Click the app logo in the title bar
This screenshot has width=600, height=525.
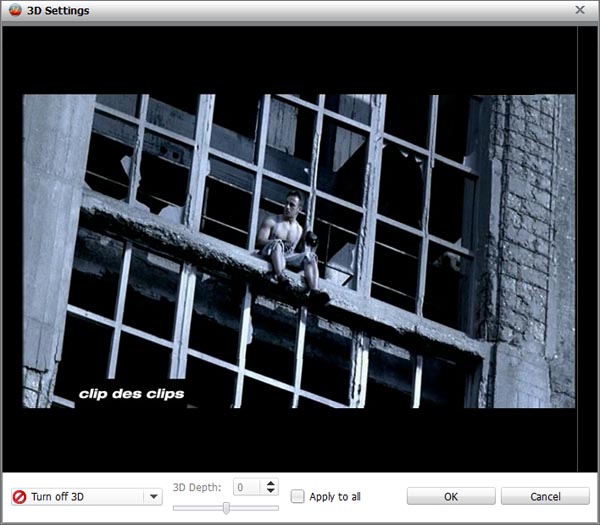tap(15, 10)
